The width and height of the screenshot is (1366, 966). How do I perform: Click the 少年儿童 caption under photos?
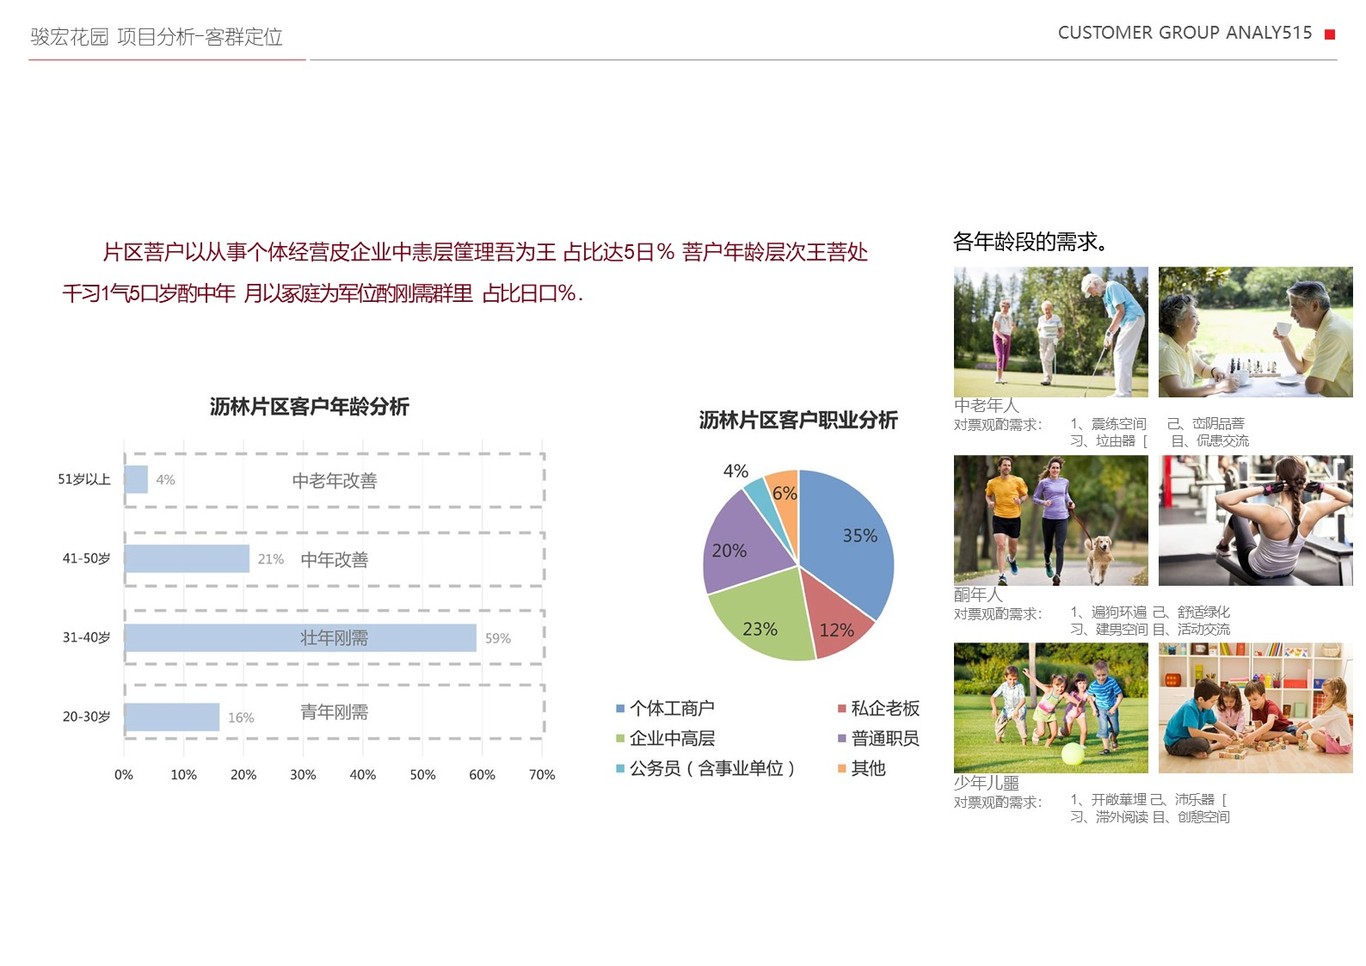[x=986, y=783]
